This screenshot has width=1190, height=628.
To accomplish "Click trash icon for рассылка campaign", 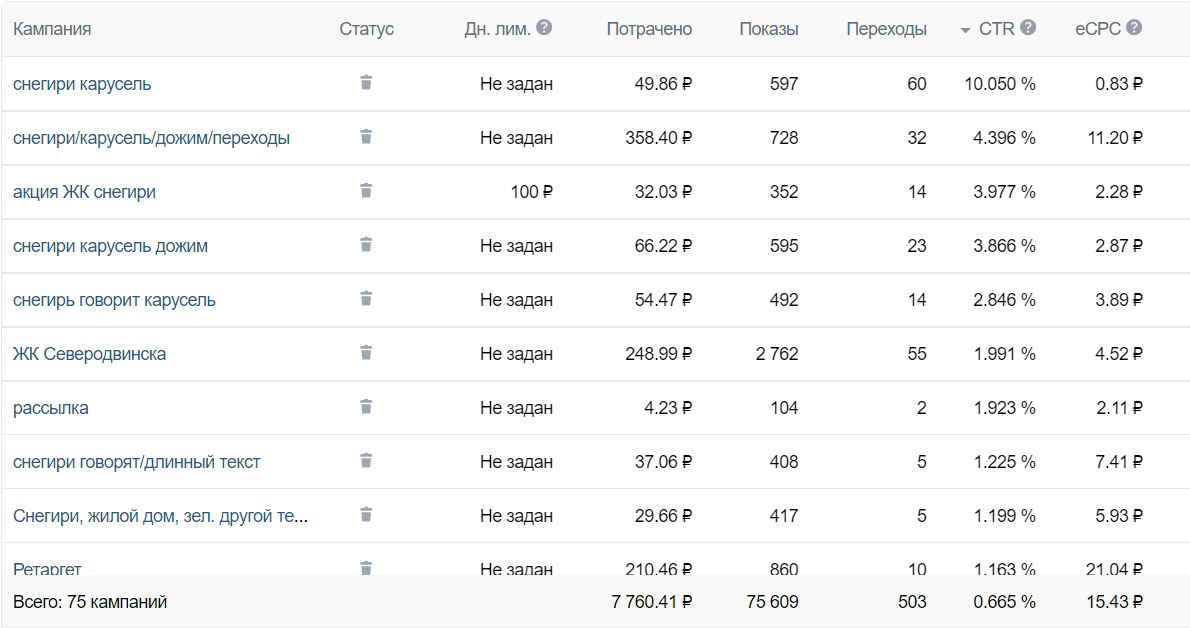I will click(x=366, y=407).
